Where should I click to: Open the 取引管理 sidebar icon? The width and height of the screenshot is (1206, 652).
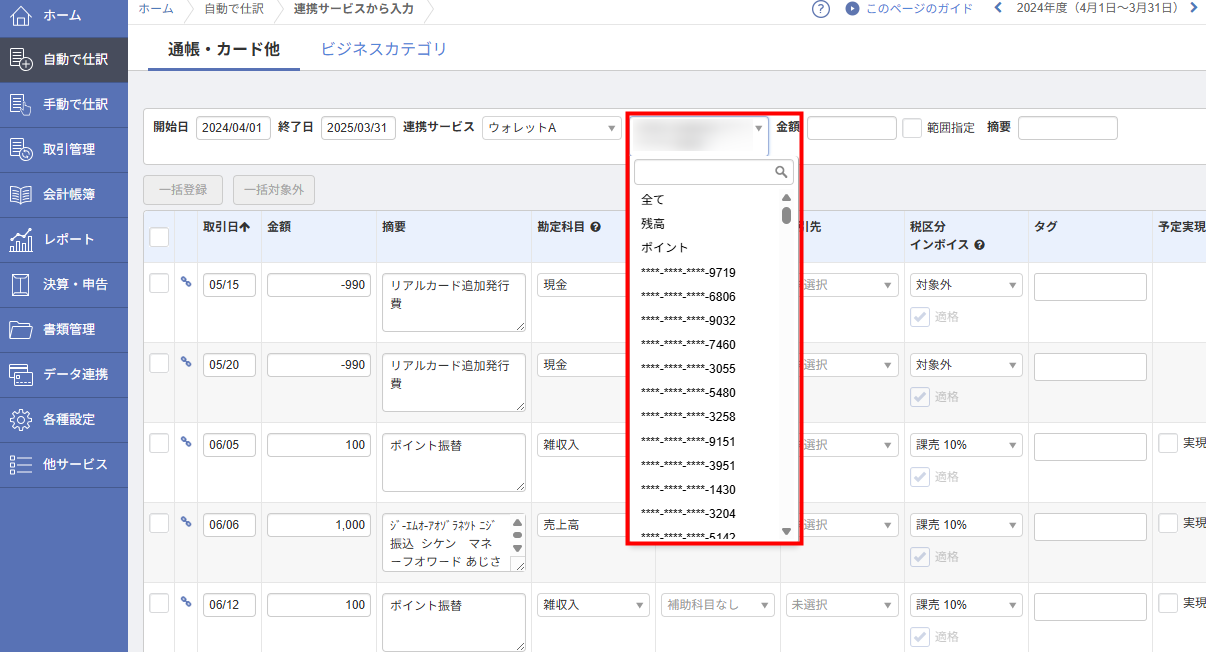point(21,149)
